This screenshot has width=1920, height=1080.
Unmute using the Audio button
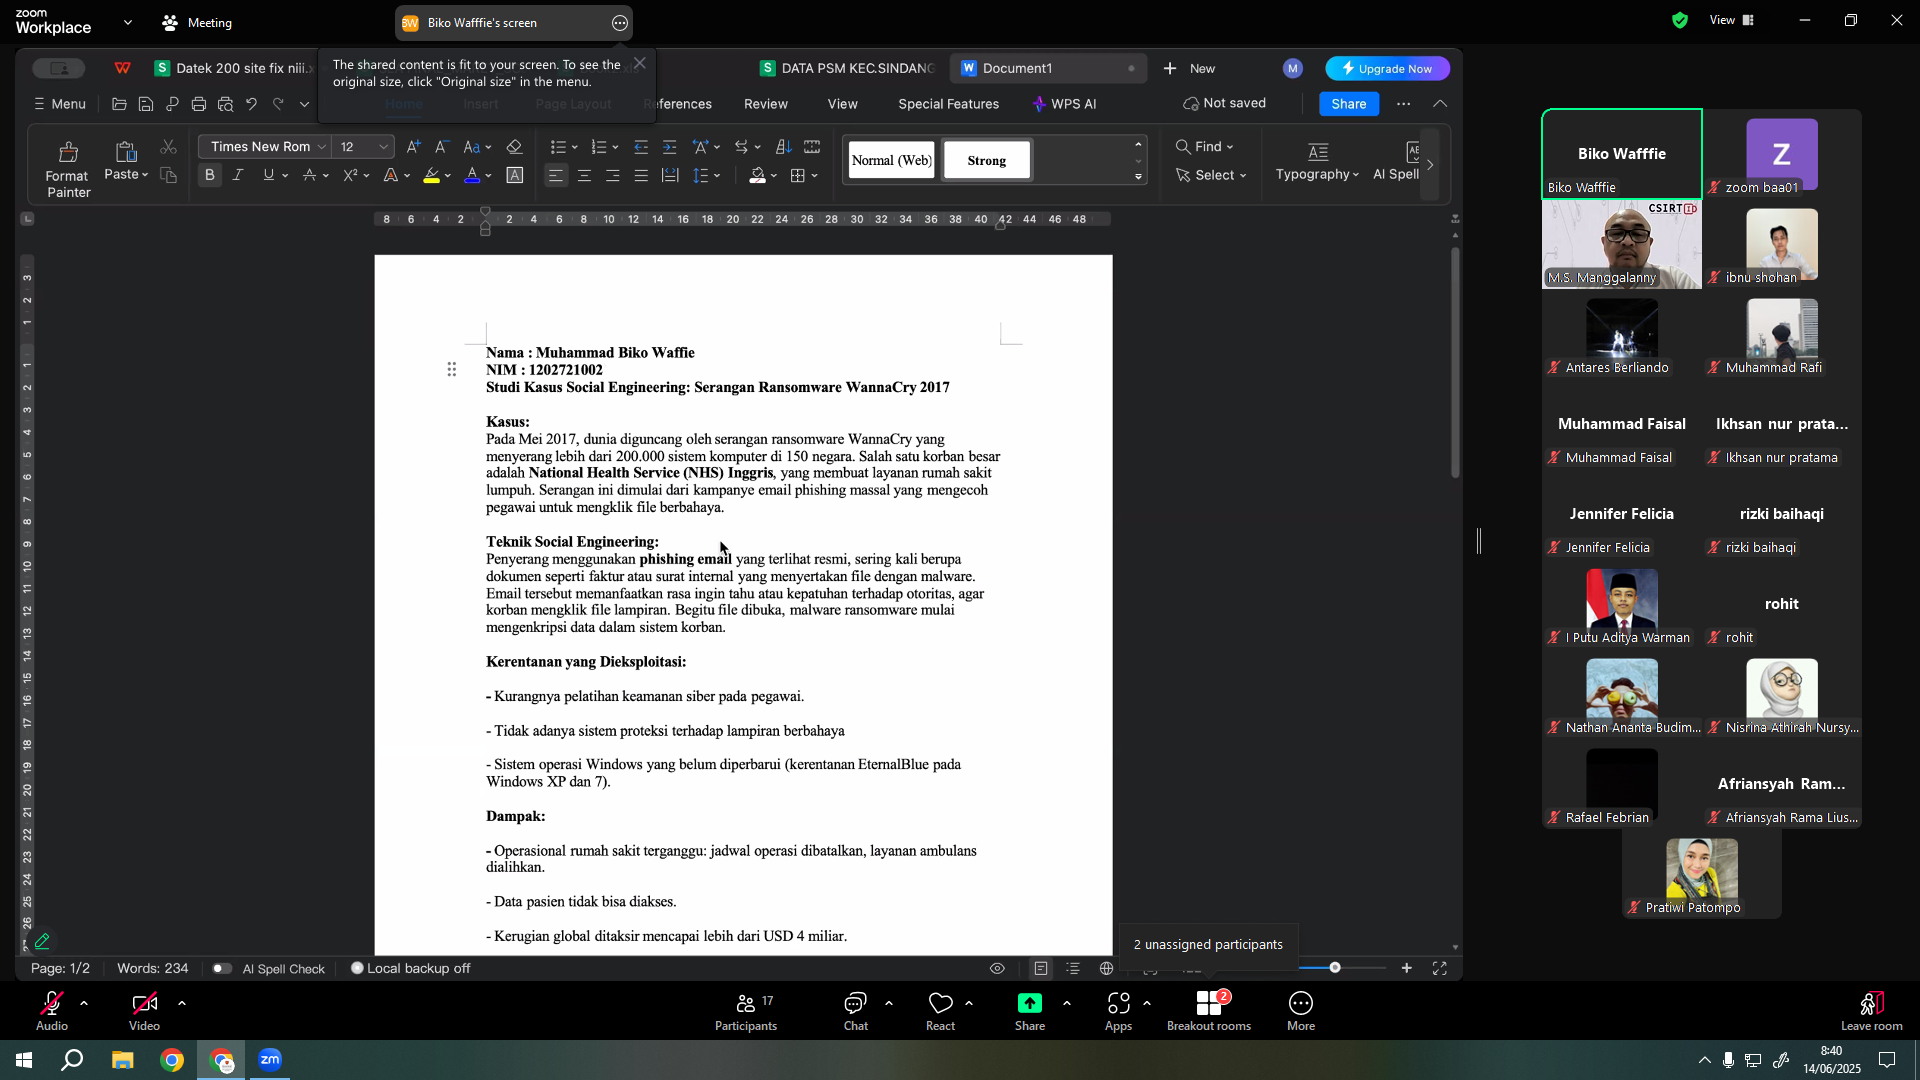click(52, 1011)
